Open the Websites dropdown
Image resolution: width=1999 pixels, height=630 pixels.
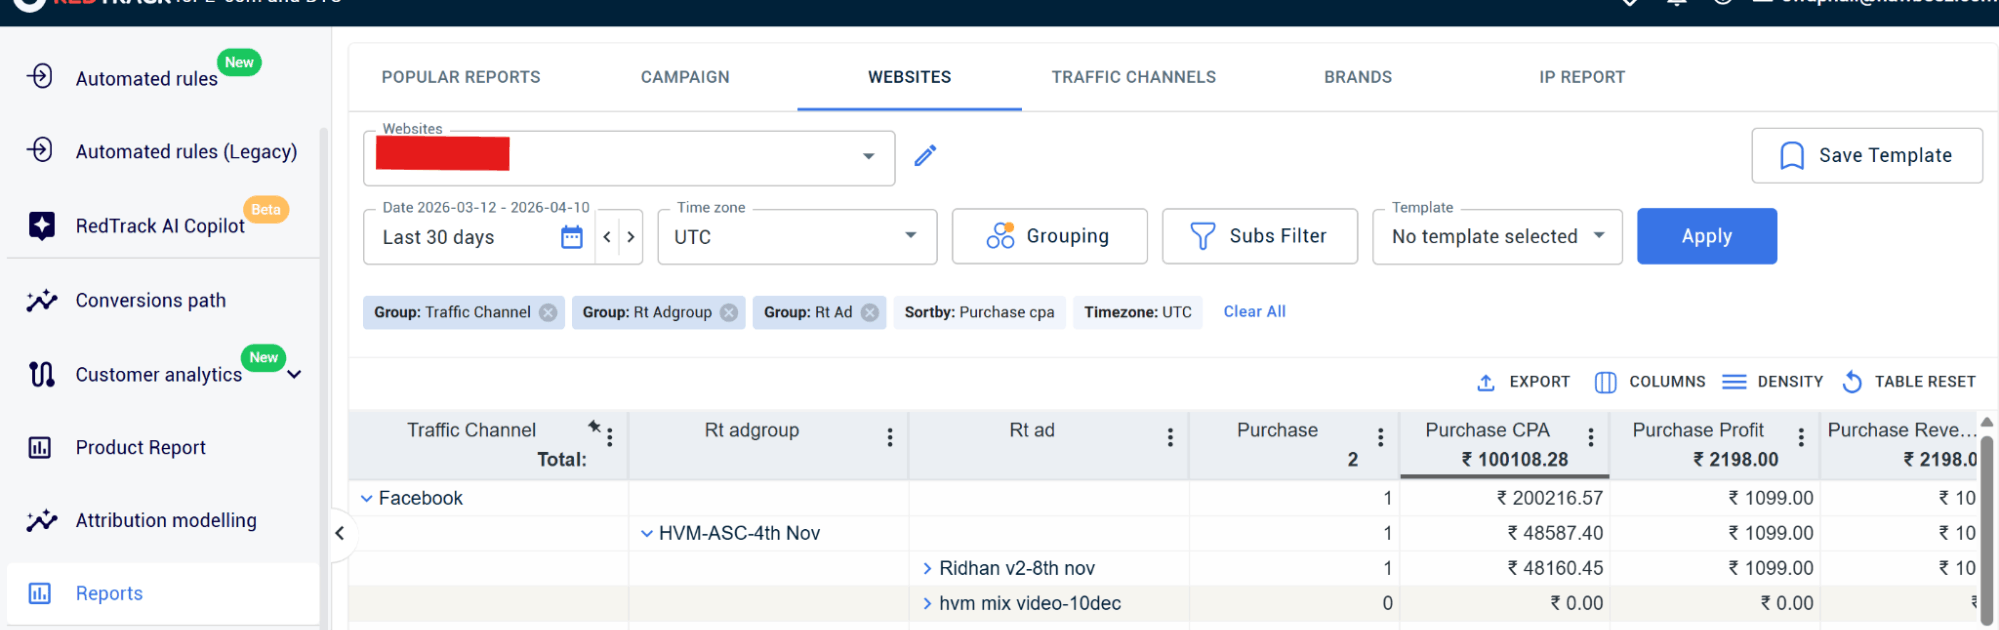[629, 157]
